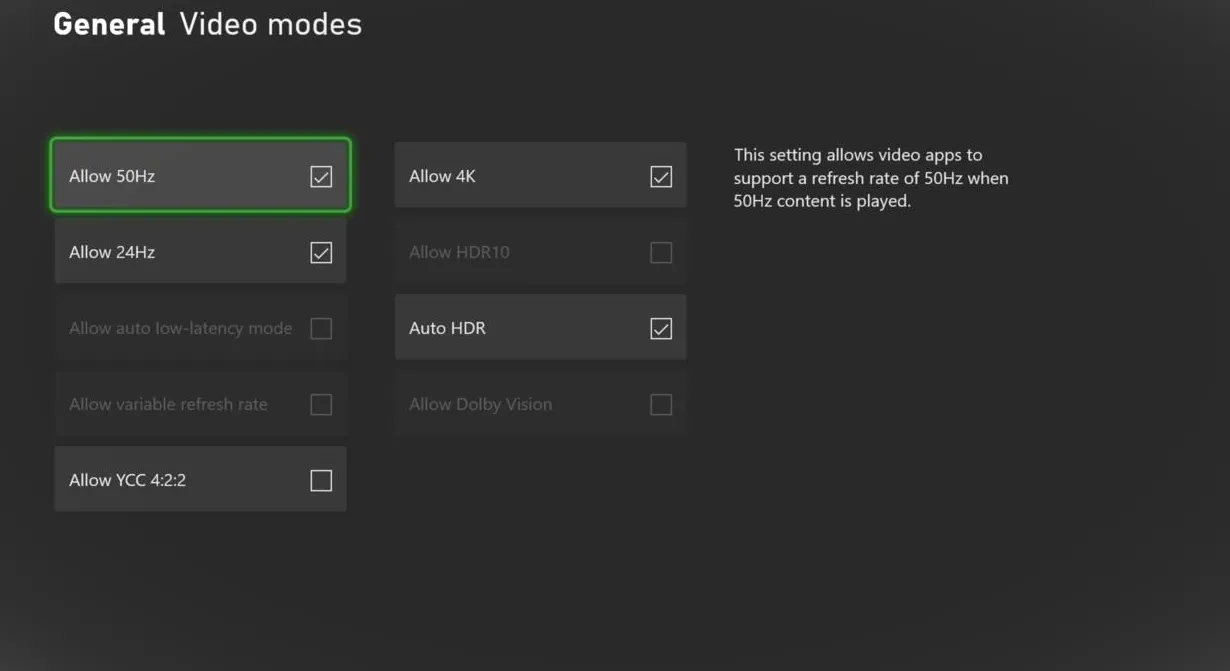Click the 50Hz setting description text
Image resolution: width=1230 pixels, height=671 pixels.
coord(870,178)
